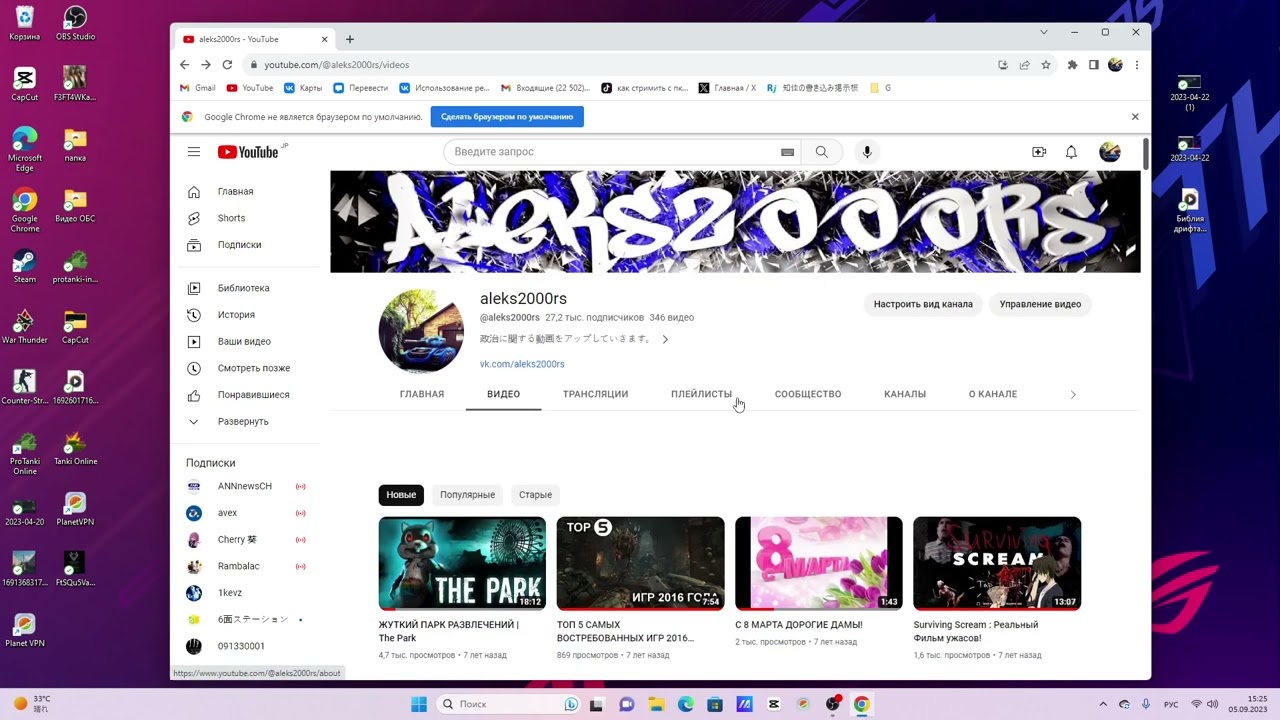
Task: Select OBS Studio desktop shortcut
Action: point(75,24)
